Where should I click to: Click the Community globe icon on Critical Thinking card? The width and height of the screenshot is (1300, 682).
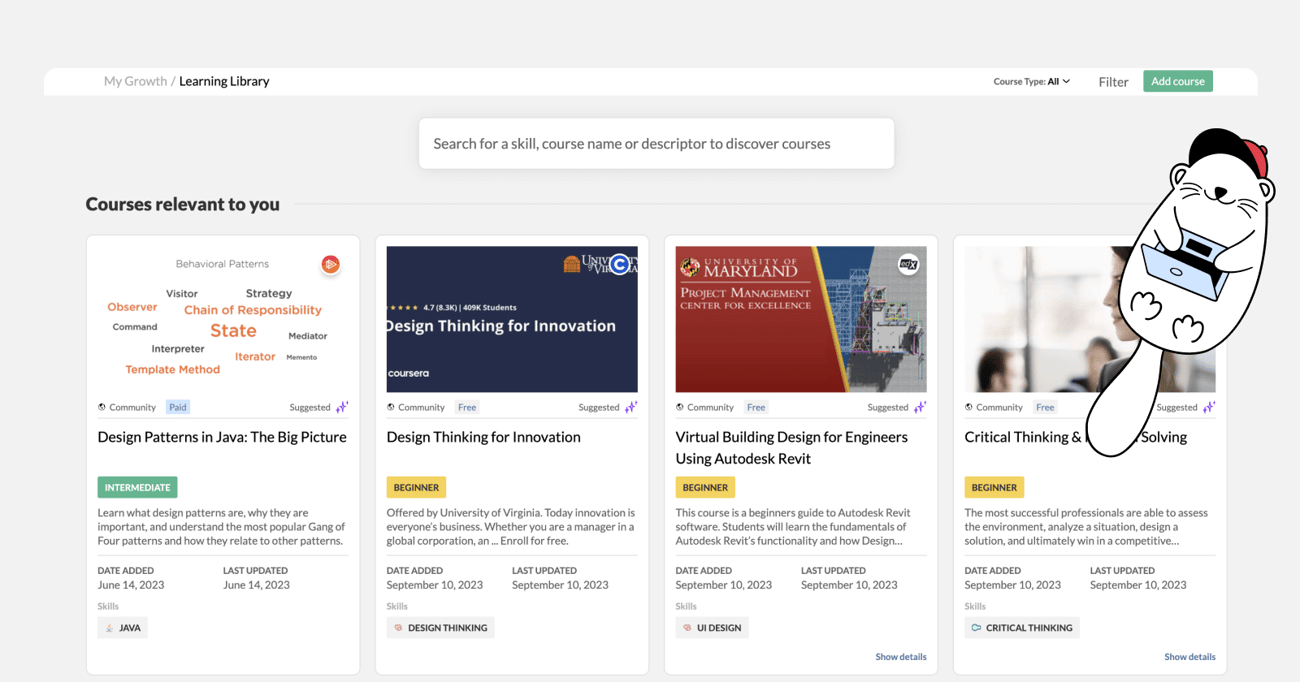pos(969,407)
